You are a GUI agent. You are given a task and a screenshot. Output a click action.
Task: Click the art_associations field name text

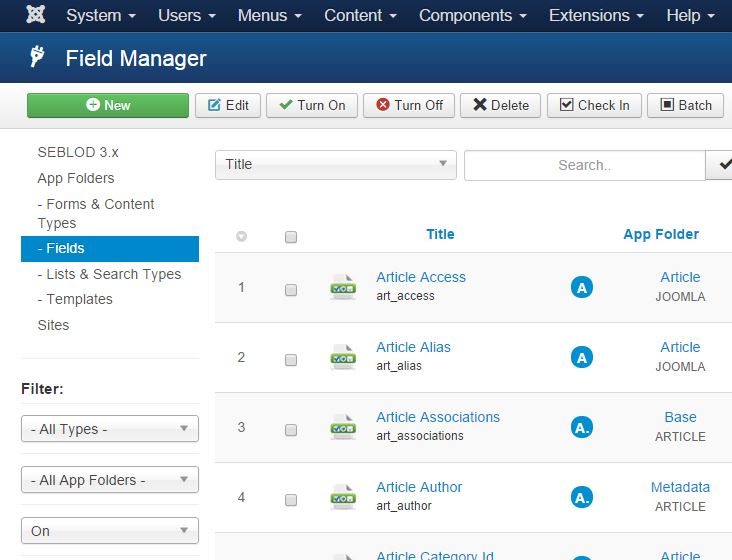coord(420,436)
